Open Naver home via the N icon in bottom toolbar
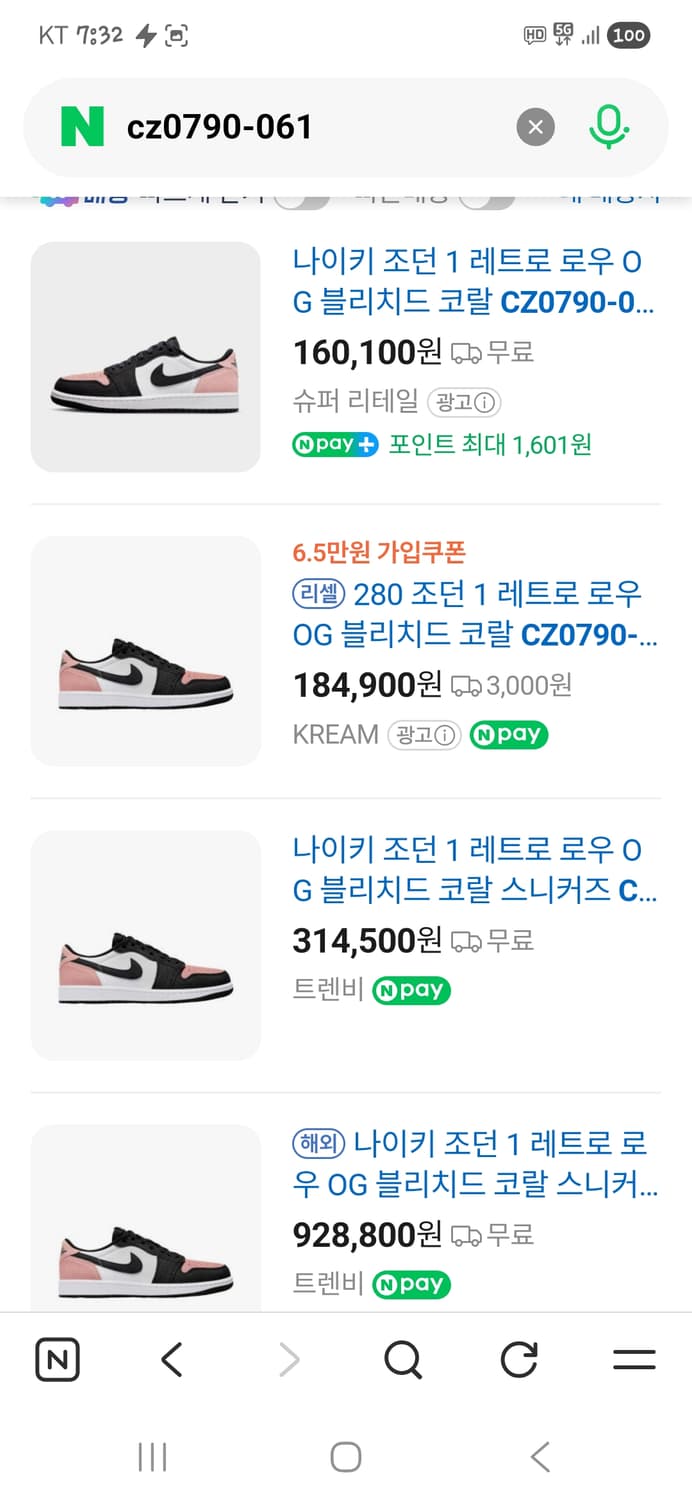The width and height of the screenshot is (692, 1500). click(x=57, y=1359)
